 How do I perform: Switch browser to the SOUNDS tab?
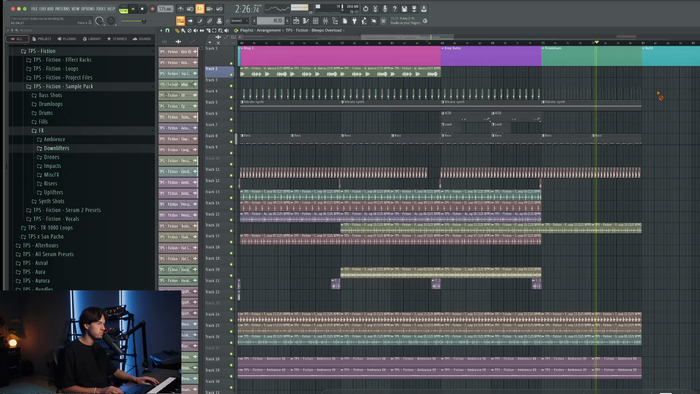coord(142,39)
